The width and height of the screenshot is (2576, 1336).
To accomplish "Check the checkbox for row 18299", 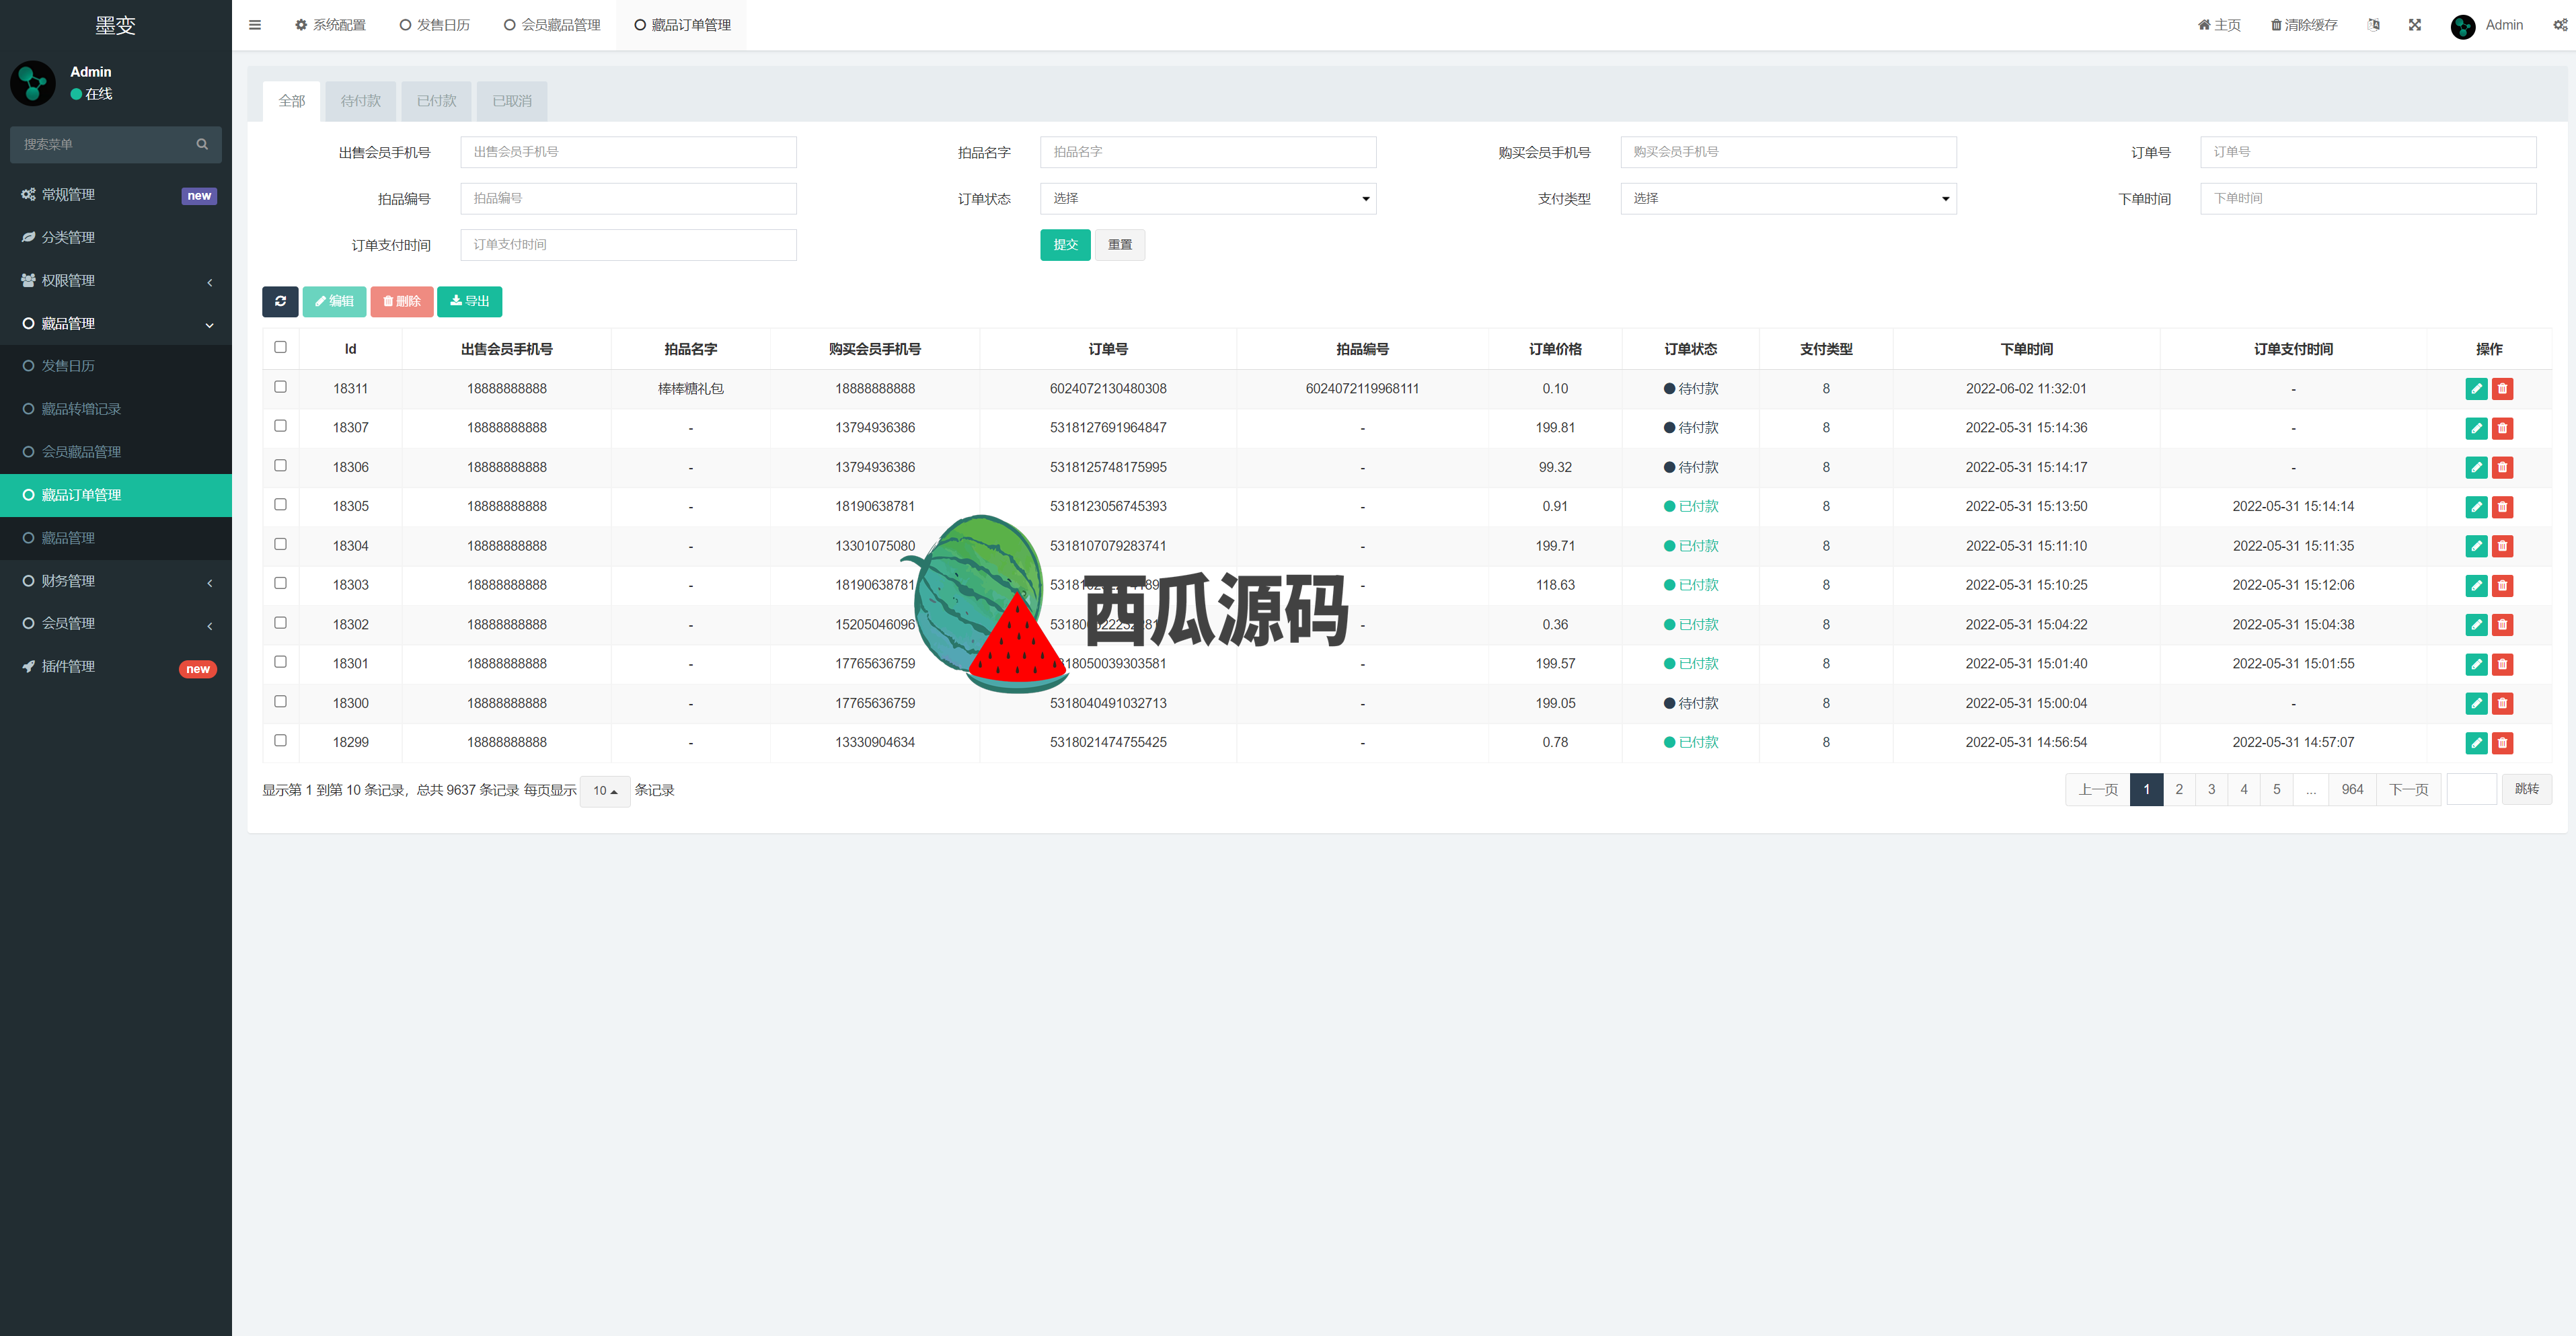I will [280, 741].
